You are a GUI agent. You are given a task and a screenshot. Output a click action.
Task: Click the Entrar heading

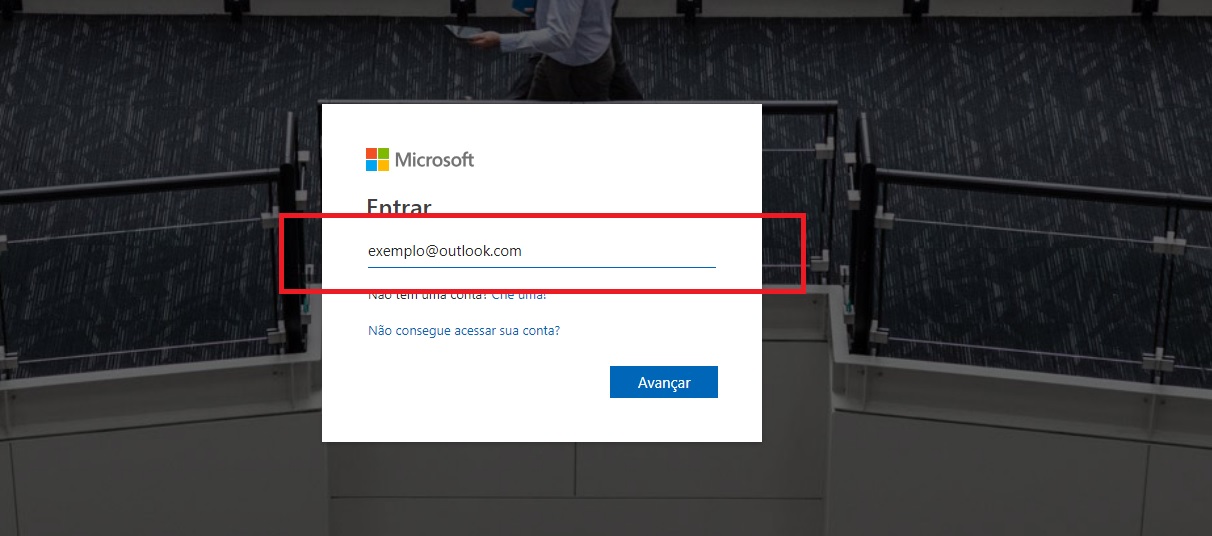399,206
